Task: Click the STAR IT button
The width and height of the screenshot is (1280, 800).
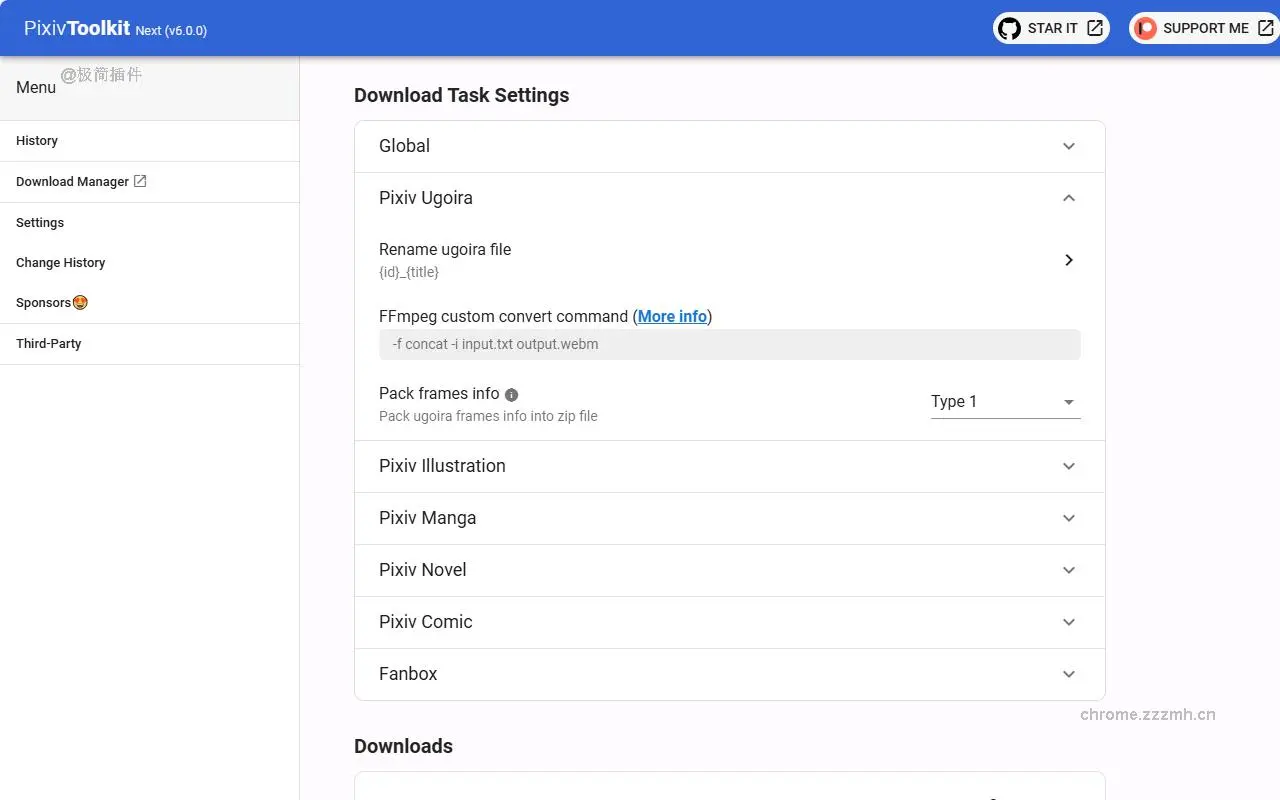Action: tap(1051, 28)
